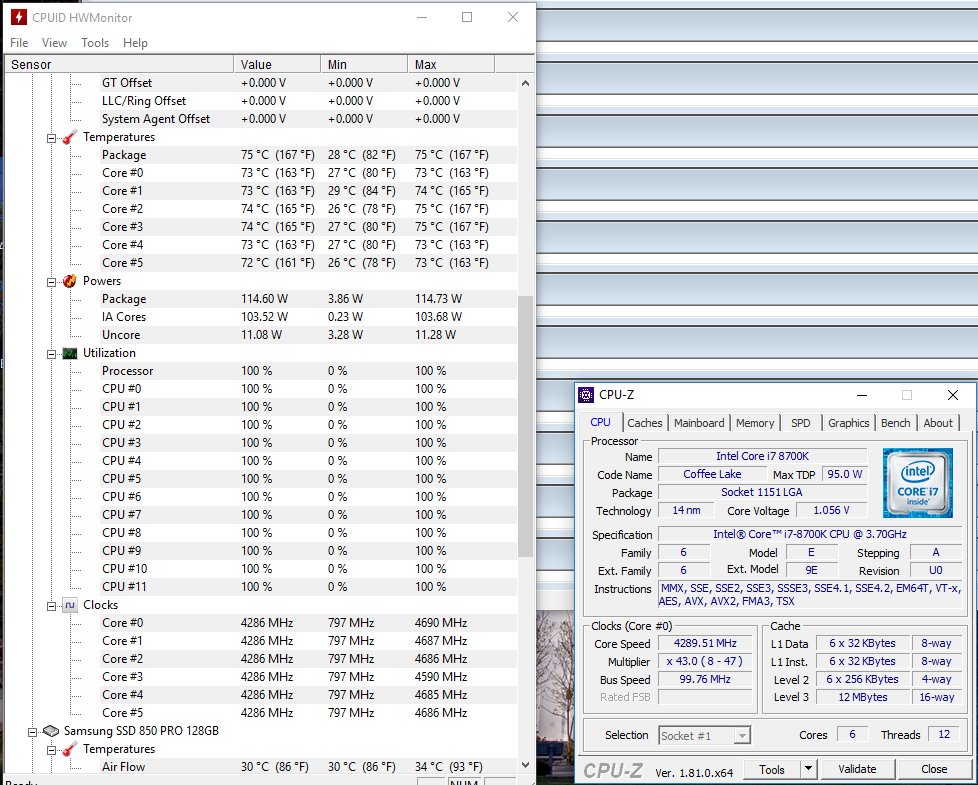Click the HWMonitor vertical scrollbar thumb
This screenshot has width=978, height=785.
[525, 426]
